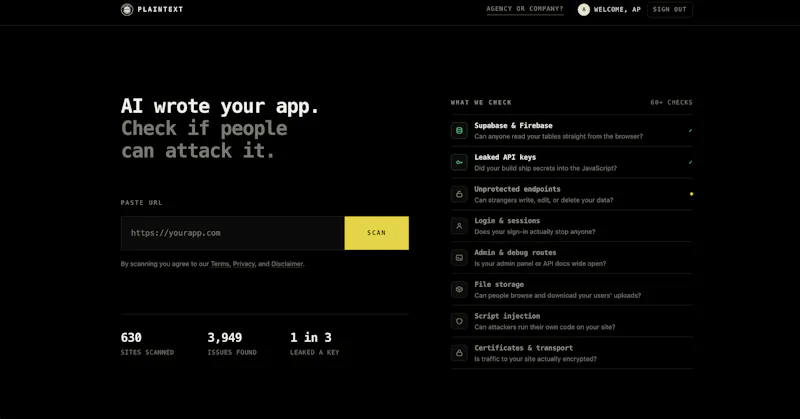
Task: Click 'Did your build ship secrets' description
Action: pos(545,168)
